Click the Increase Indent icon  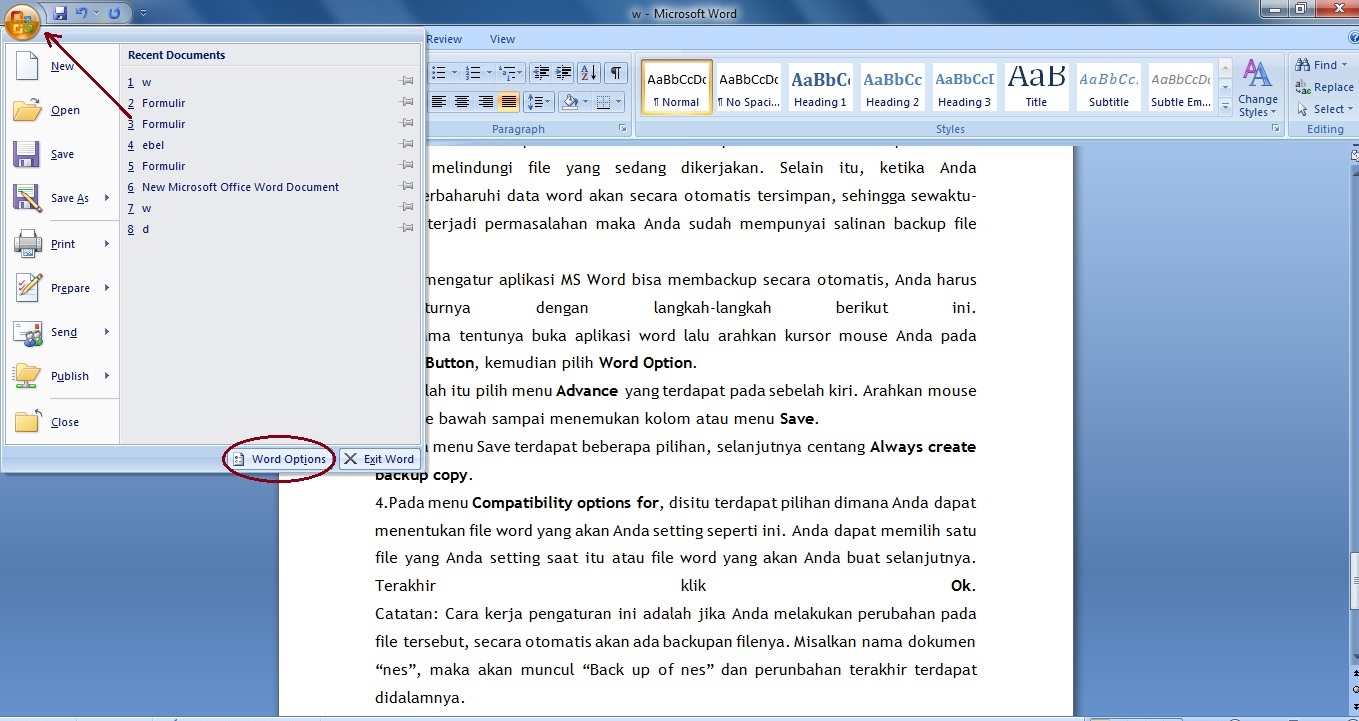click(x=564, y=72)
